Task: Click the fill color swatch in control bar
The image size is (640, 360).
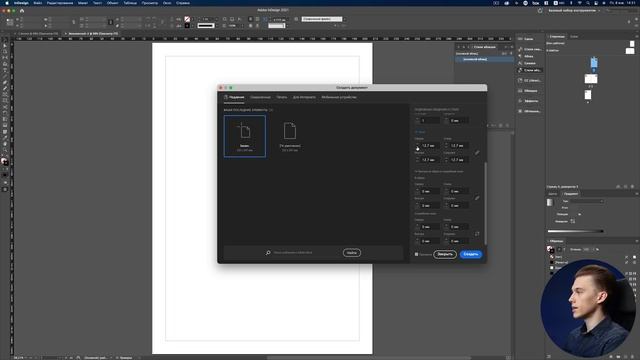Action: point(187,19)
